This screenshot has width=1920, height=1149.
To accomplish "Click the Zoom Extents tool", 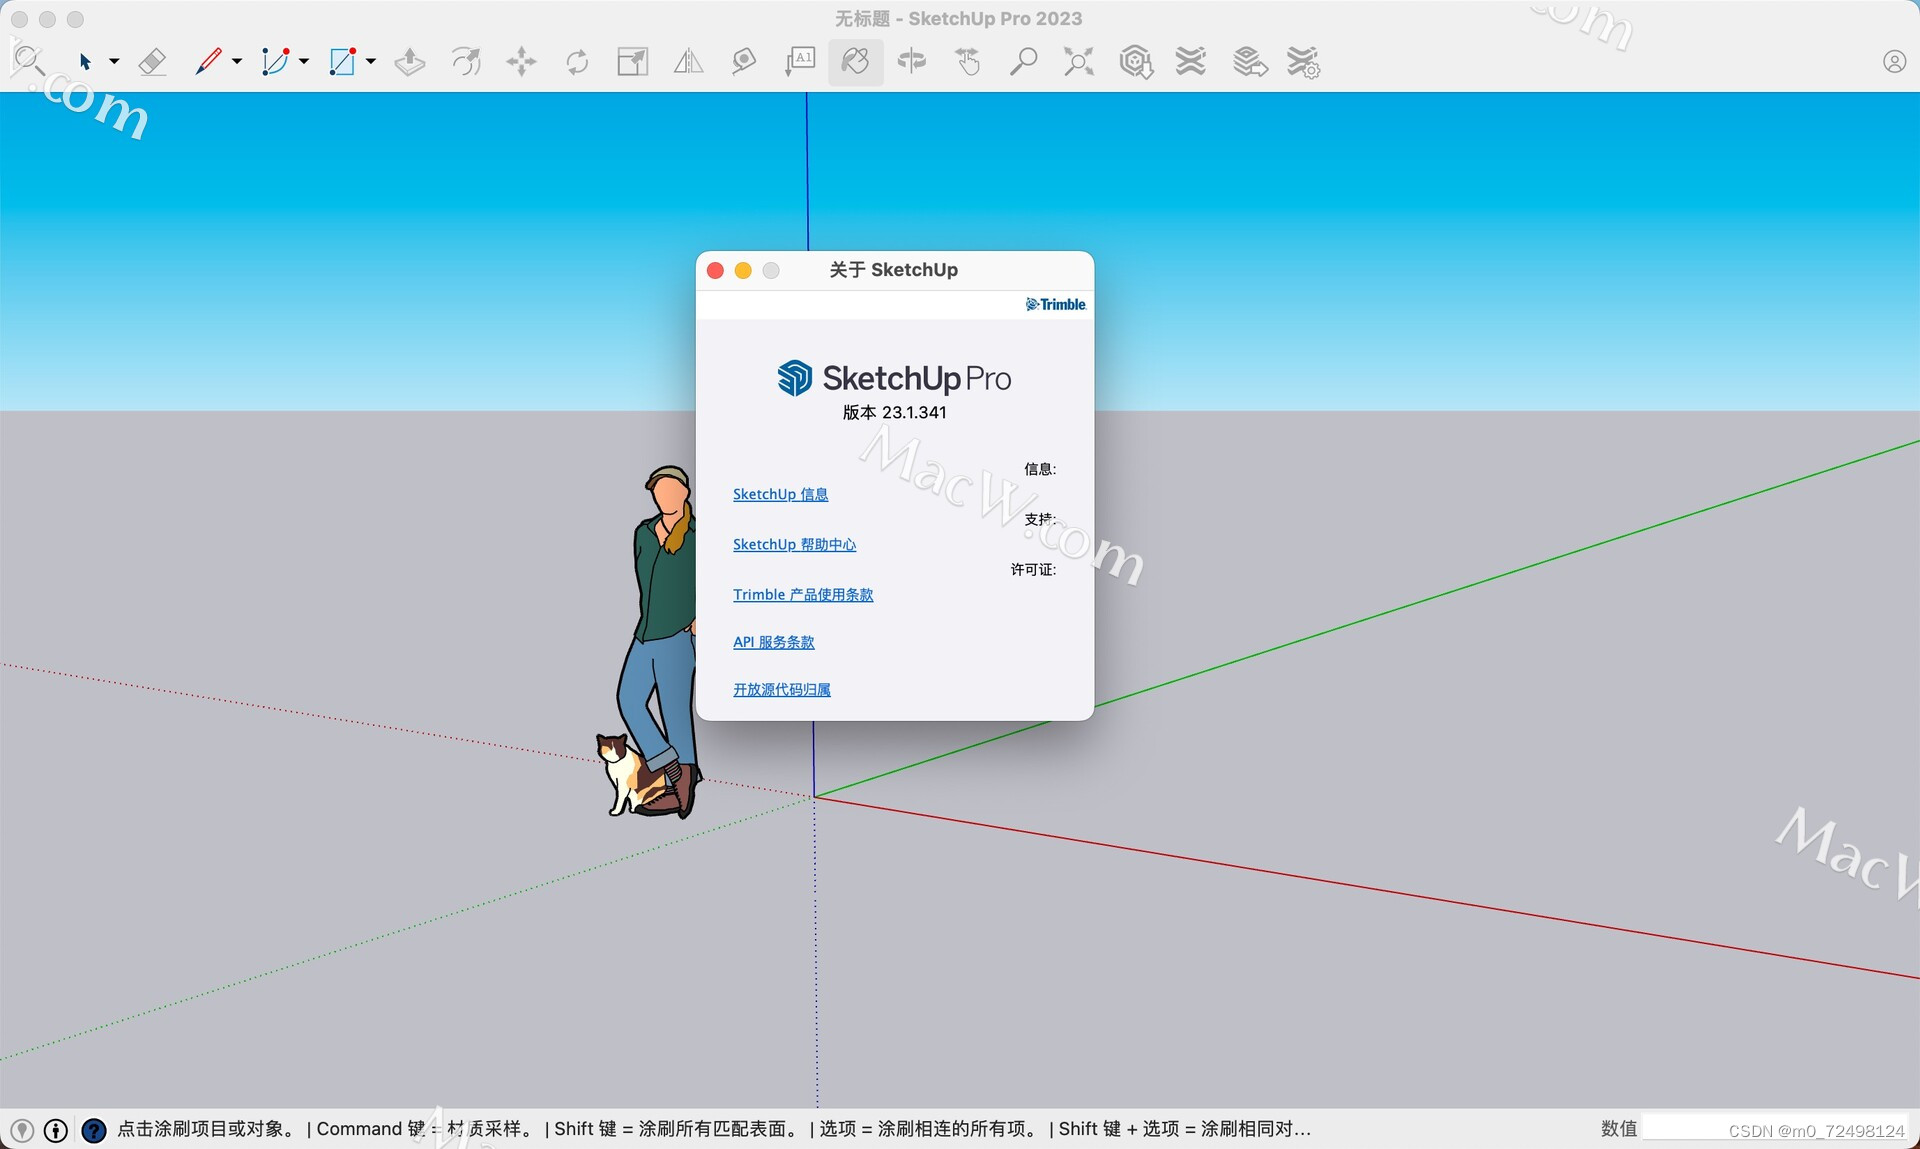I will click(1078, 62).
